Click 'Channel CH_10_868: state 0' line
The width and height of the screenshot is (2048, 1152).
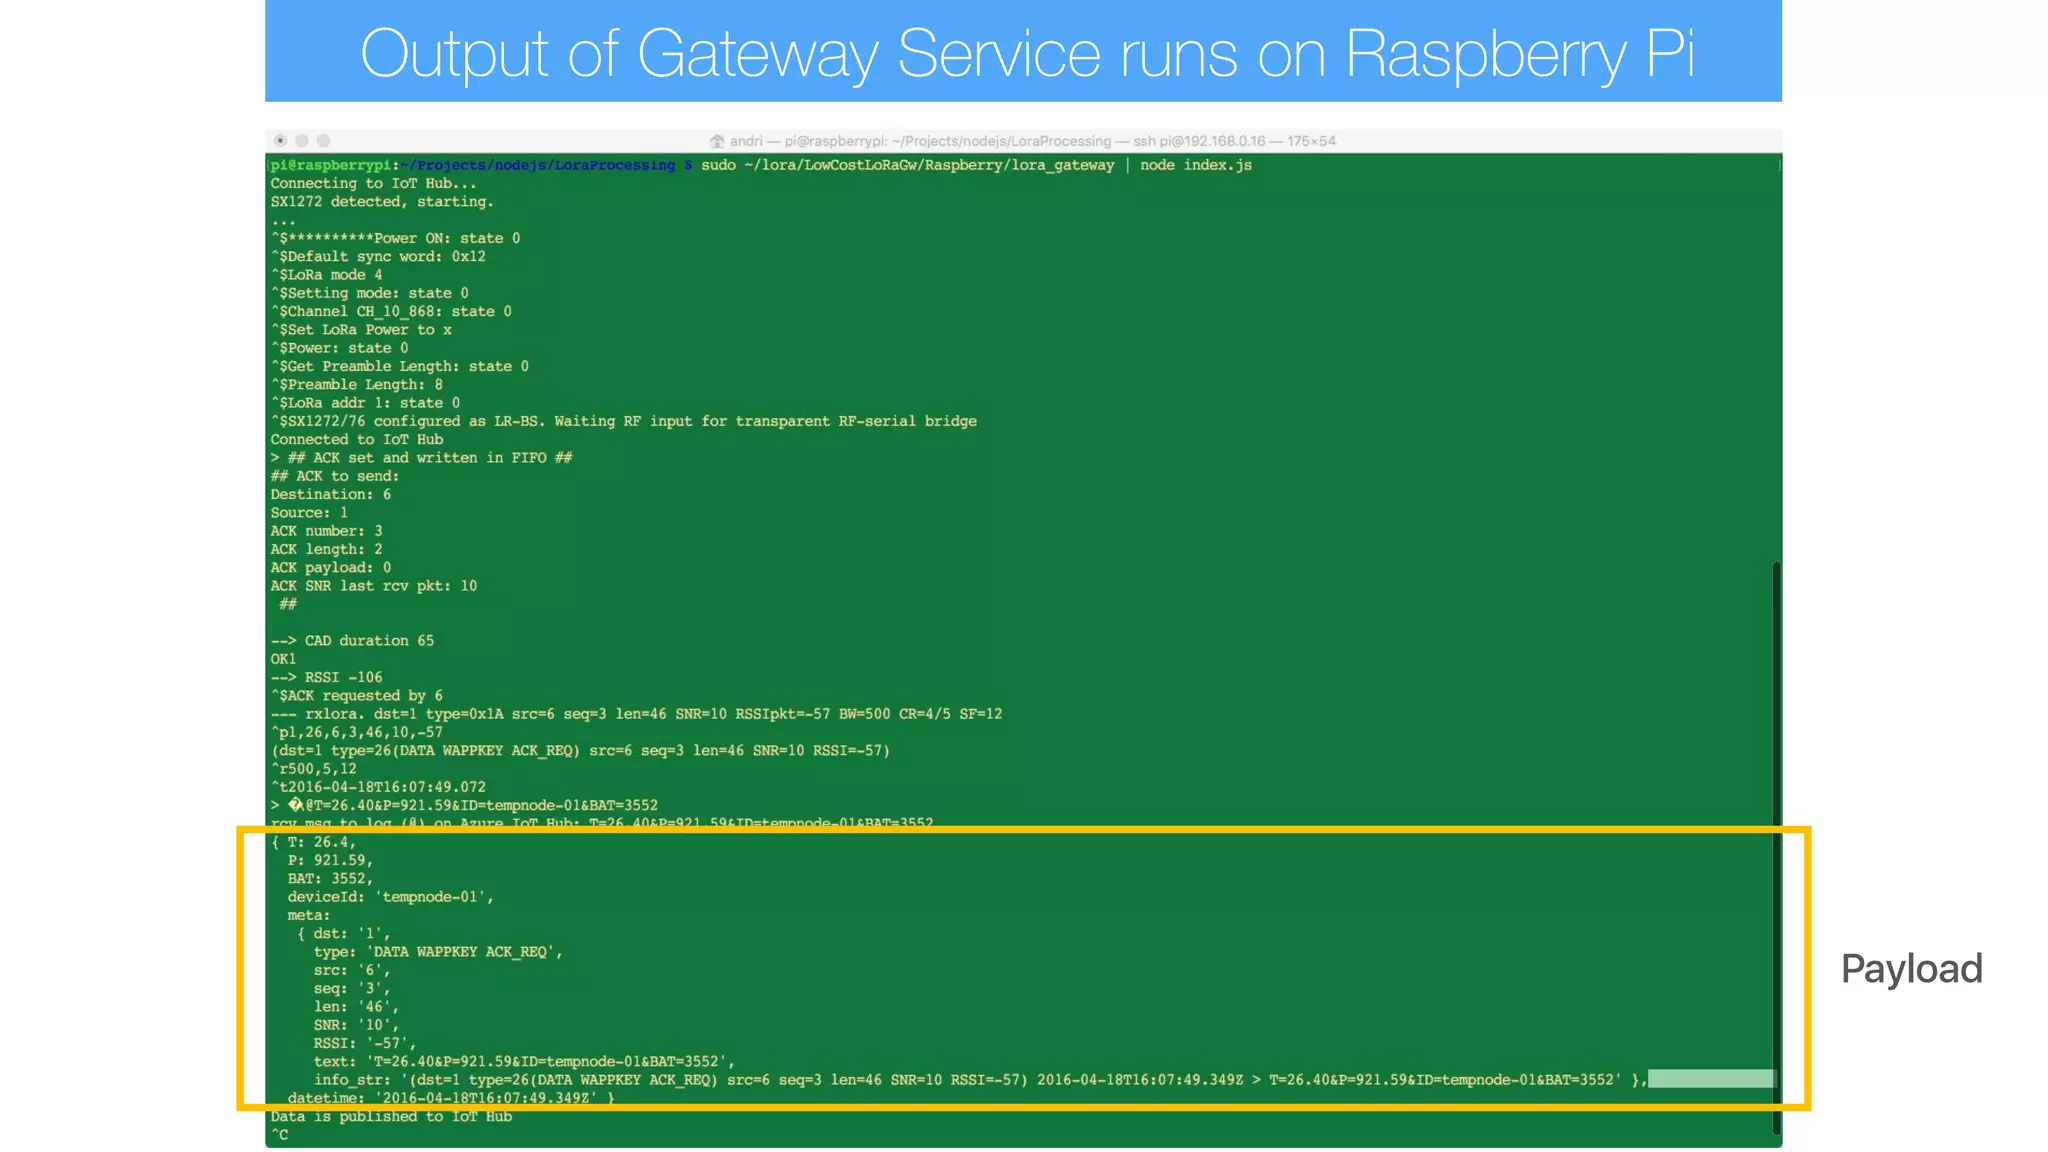pyautogui.click(x=391, y=311)
